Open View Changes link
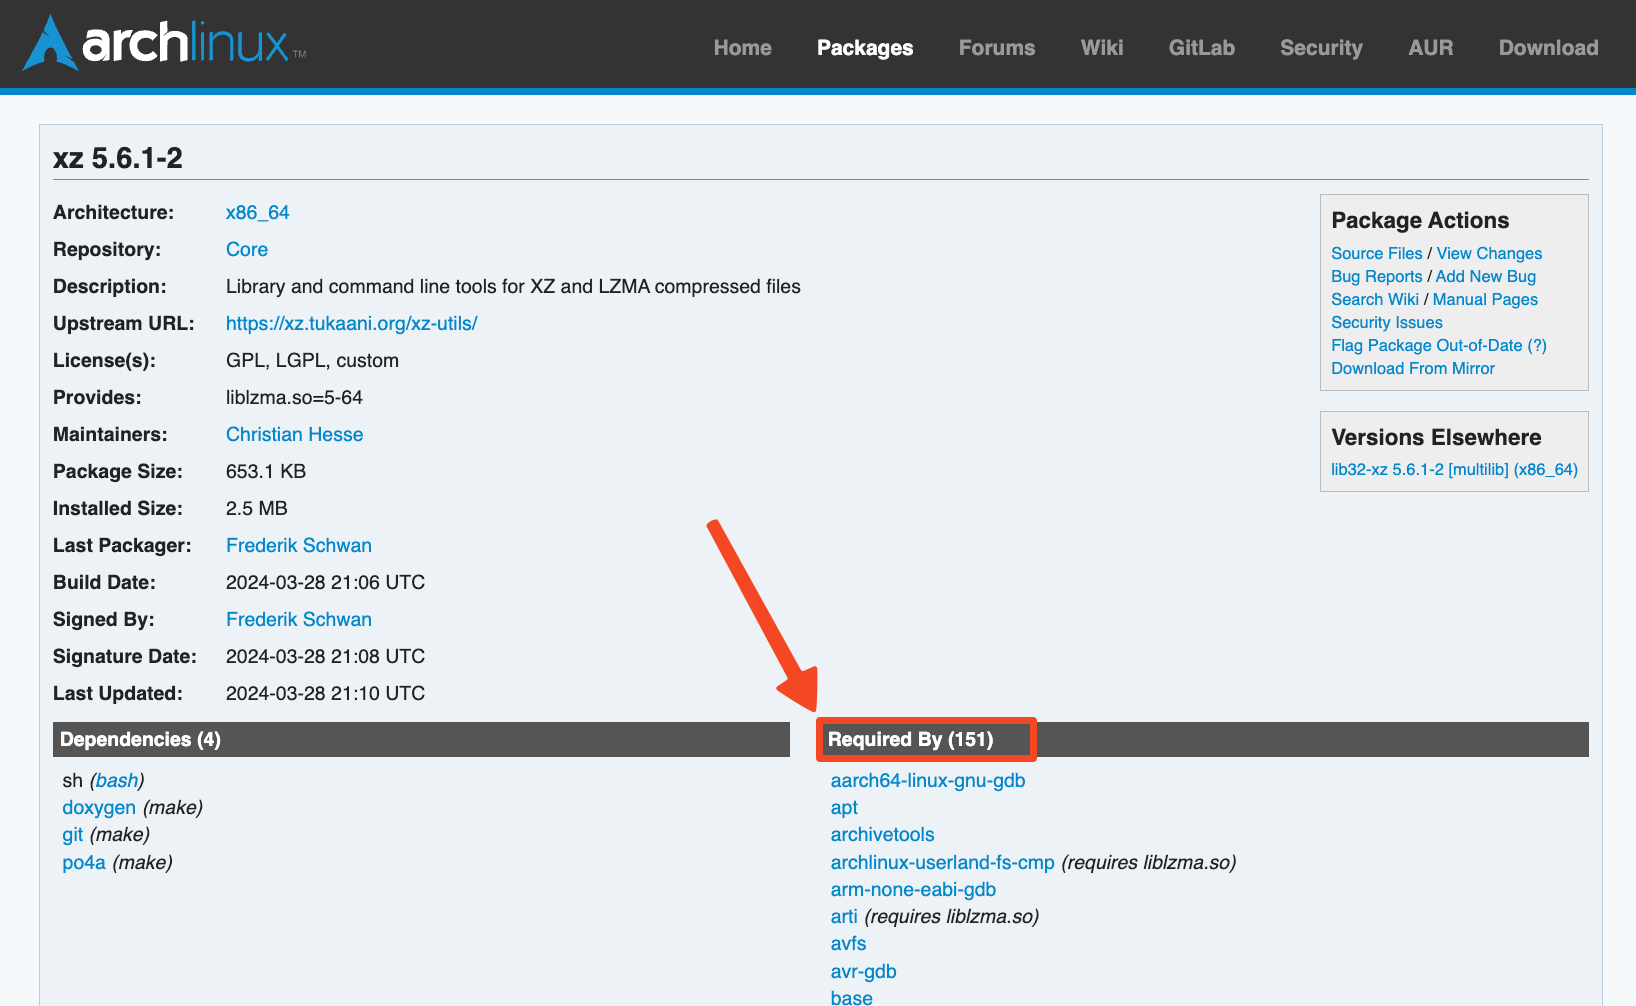Screen dimensions: 1636x1006 click(x=1489, y=254)
